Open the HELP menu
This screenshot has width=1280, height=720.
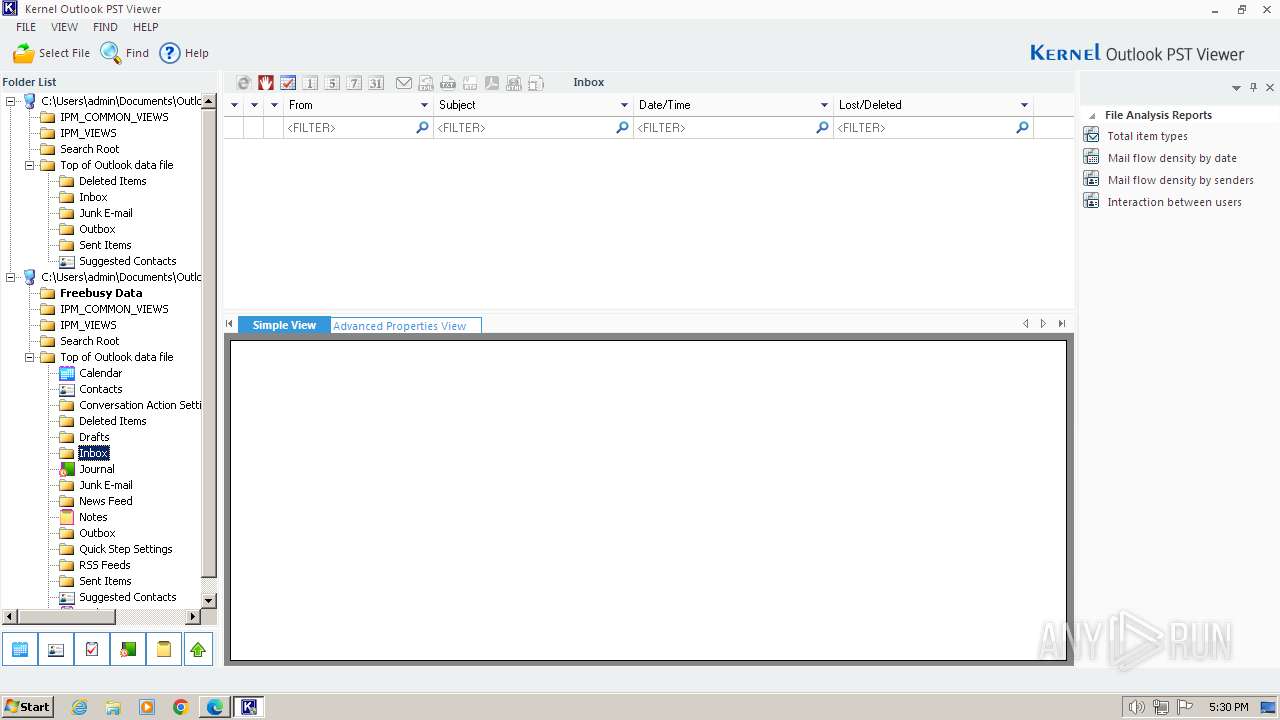[x=146, y=27]
